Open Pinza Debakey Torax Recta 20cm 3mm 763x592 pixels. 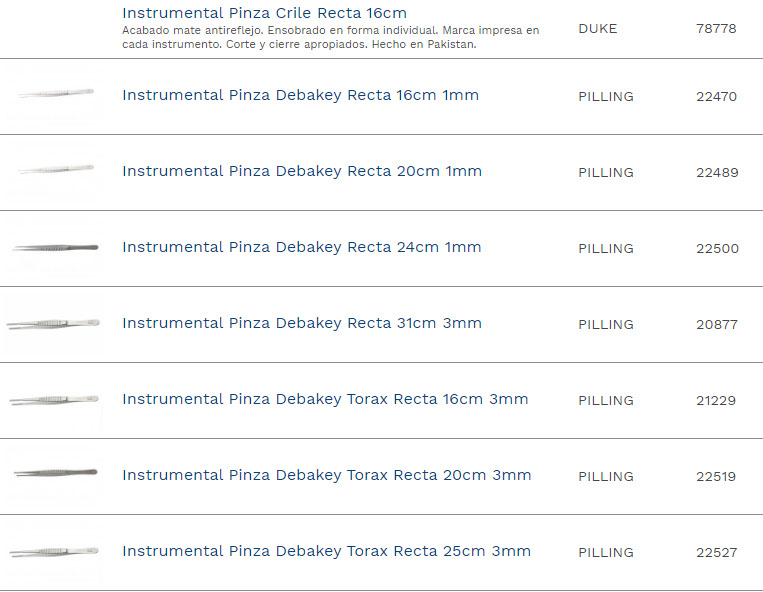[326, 476]
